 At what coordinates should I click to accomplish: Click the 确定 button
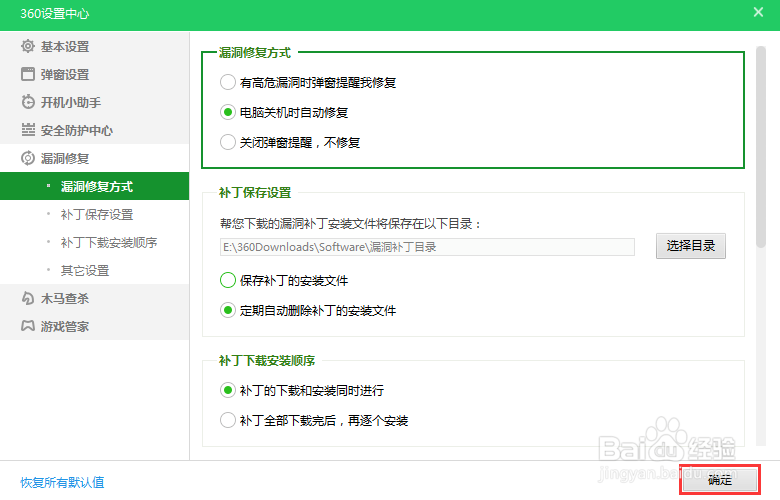tap(720, 480)
